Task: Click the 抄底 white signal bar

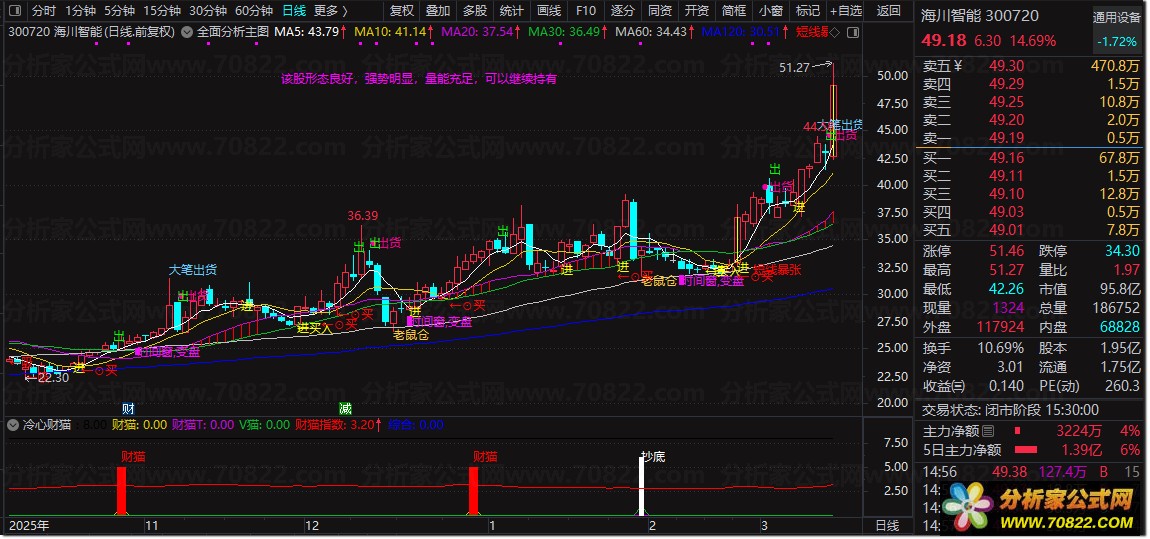Action: [642, 489]
